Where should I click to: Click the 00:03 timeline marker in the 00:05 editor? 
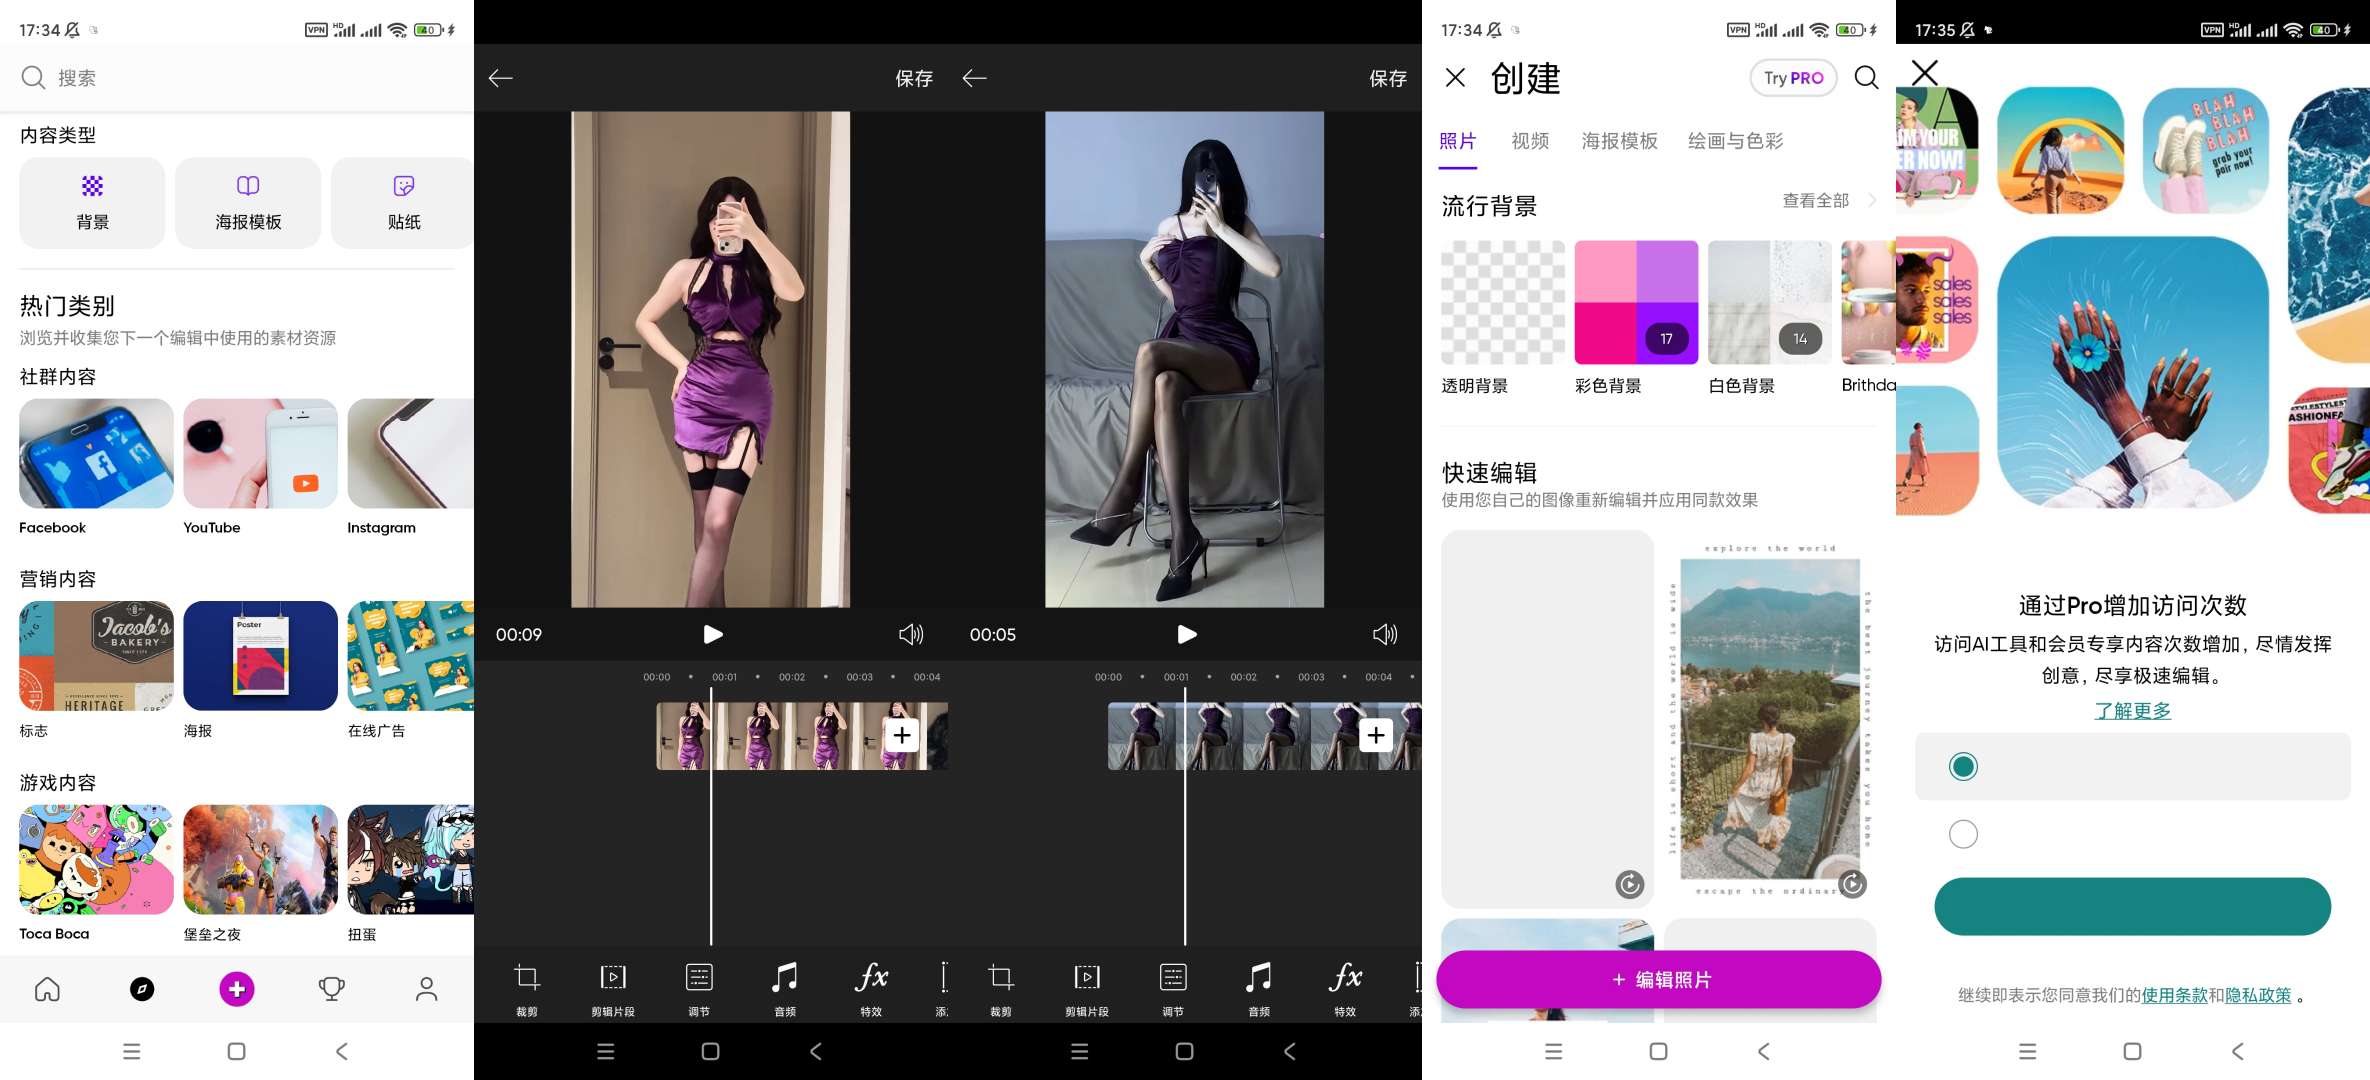(x=1311, y=677)
